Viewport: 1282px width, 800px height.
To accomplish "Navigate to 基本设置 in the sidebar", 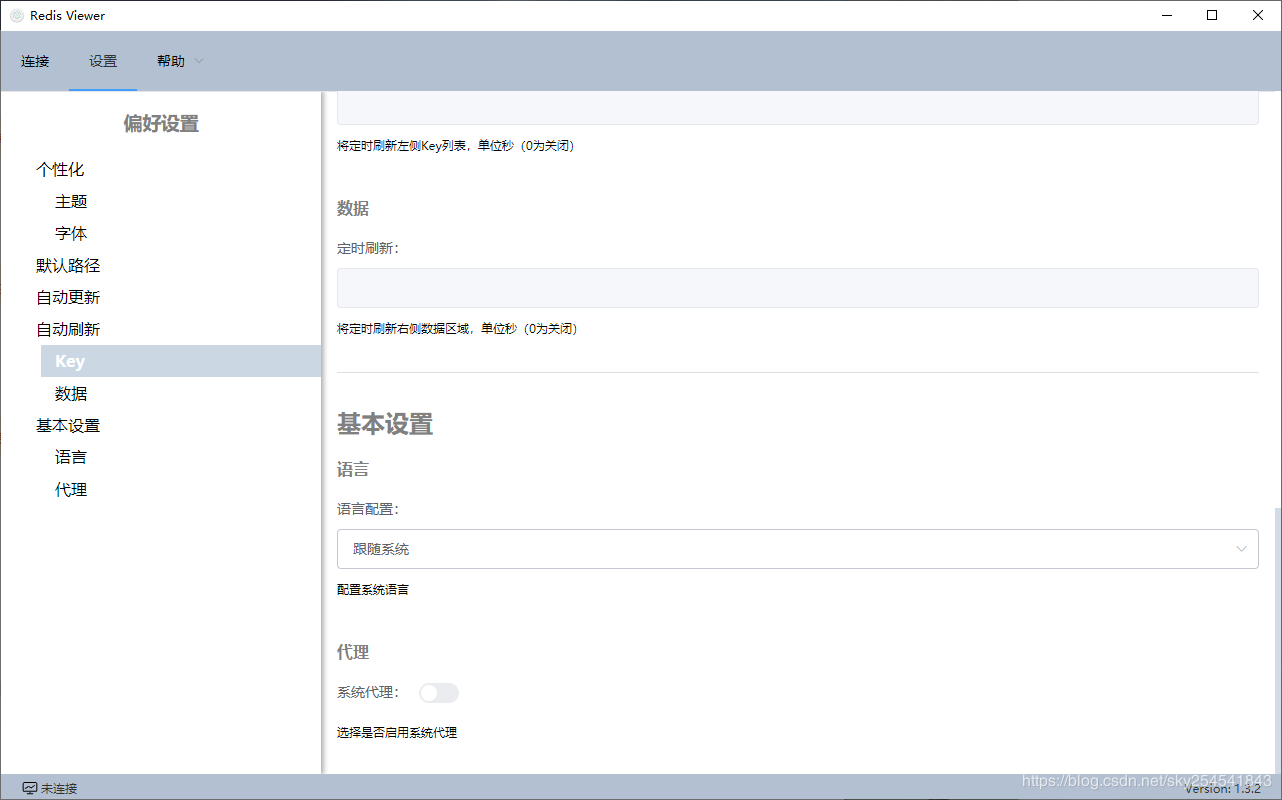I will coord(68,426).
